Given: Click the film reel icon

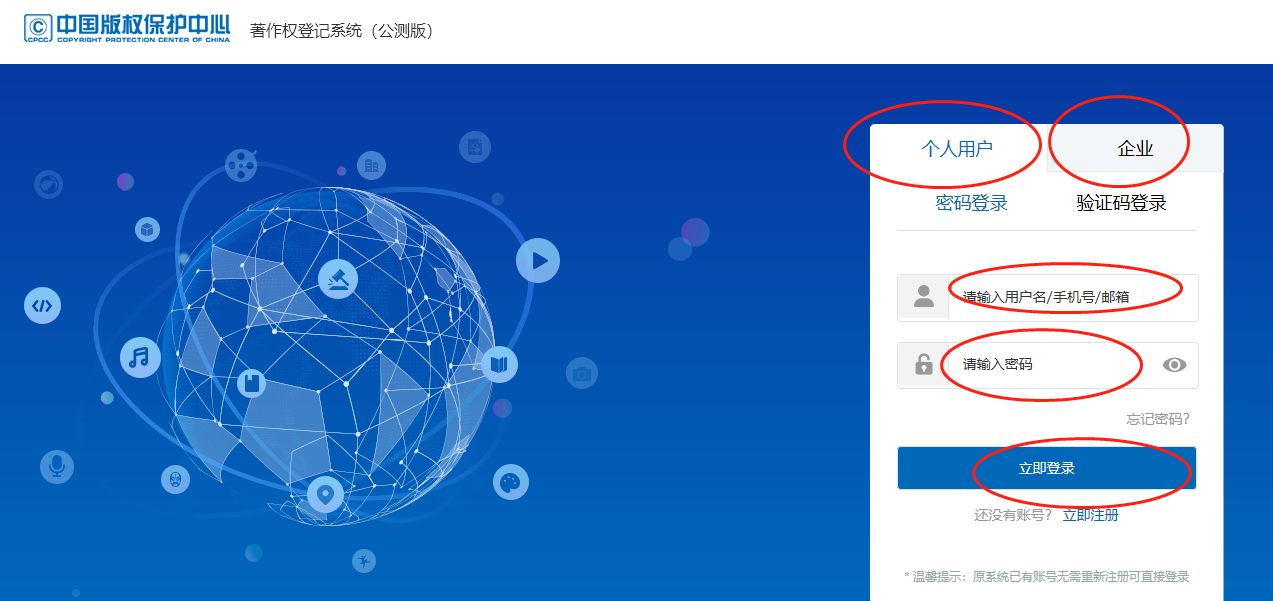Looking at the screenshot, I should click(x=241, y=164).
